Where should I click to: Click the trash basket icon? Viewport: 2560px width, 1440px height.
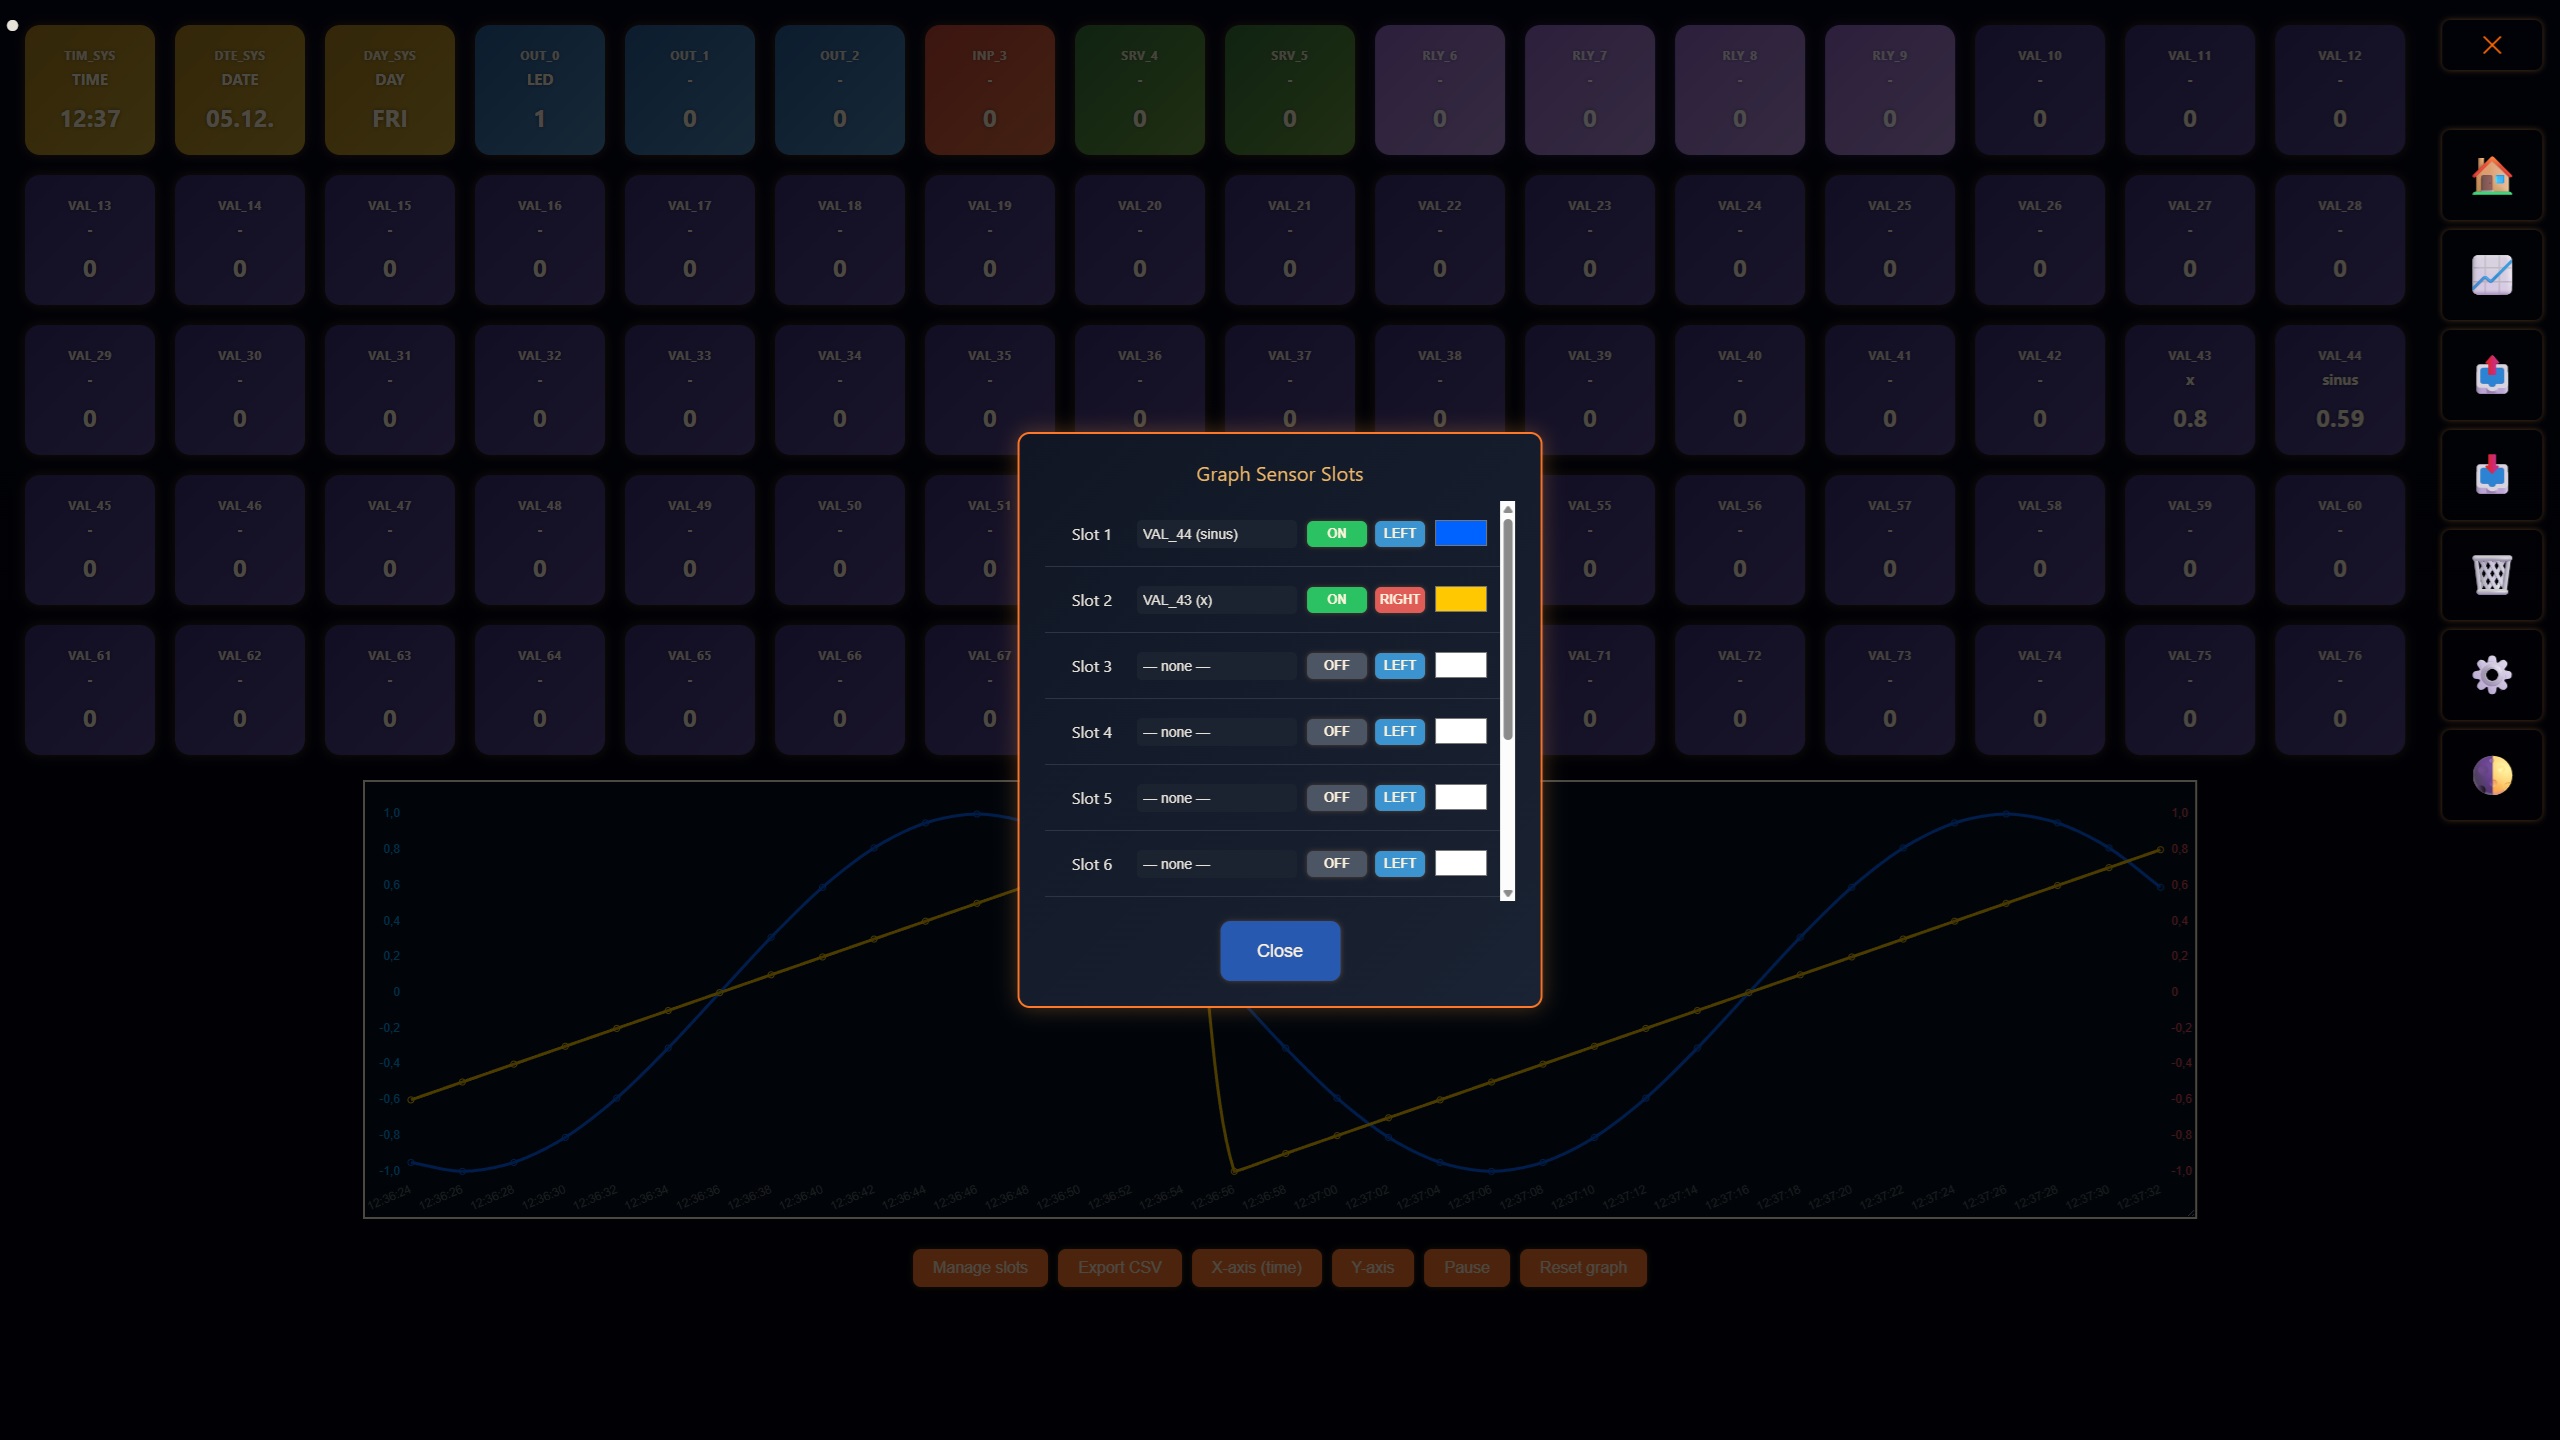2491,575
